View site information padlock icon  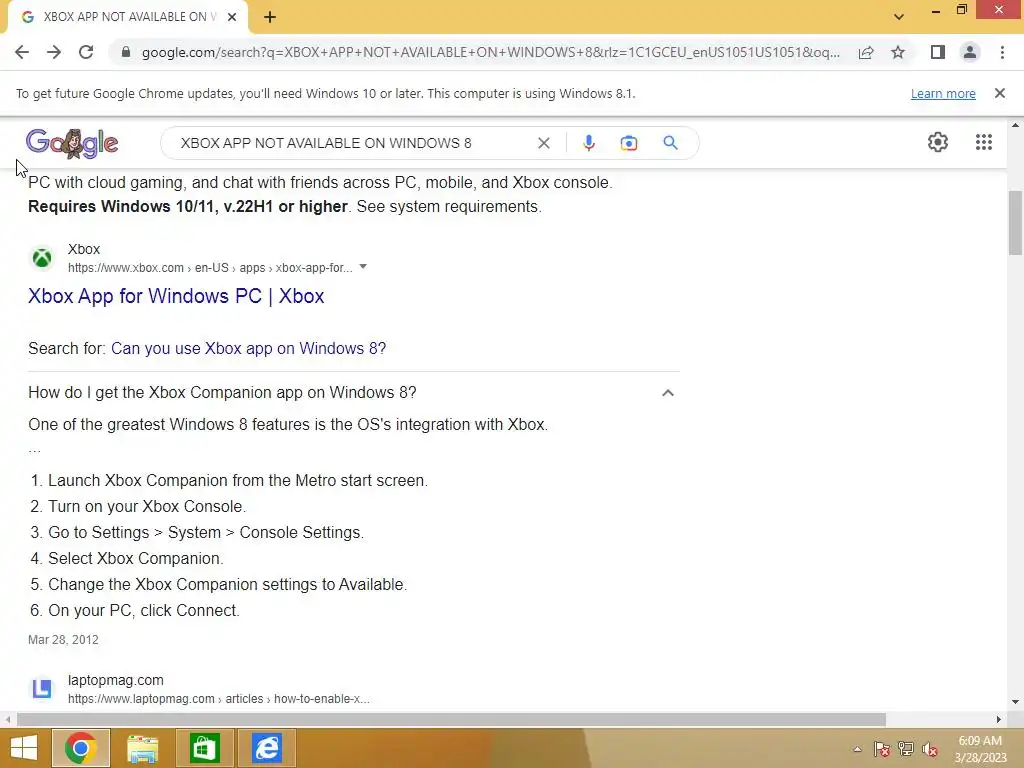point(126,52)
